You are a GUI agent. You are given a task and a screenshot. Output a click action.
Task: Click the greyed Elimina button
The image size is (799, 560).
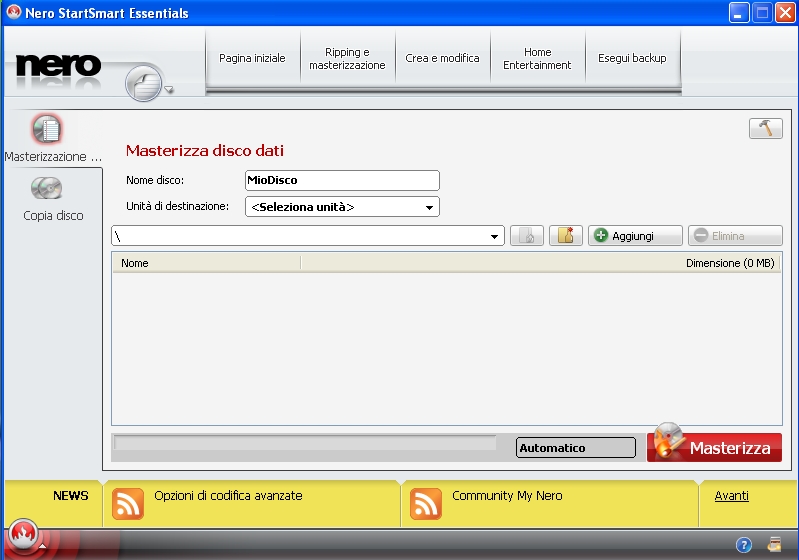click(735, 236)
